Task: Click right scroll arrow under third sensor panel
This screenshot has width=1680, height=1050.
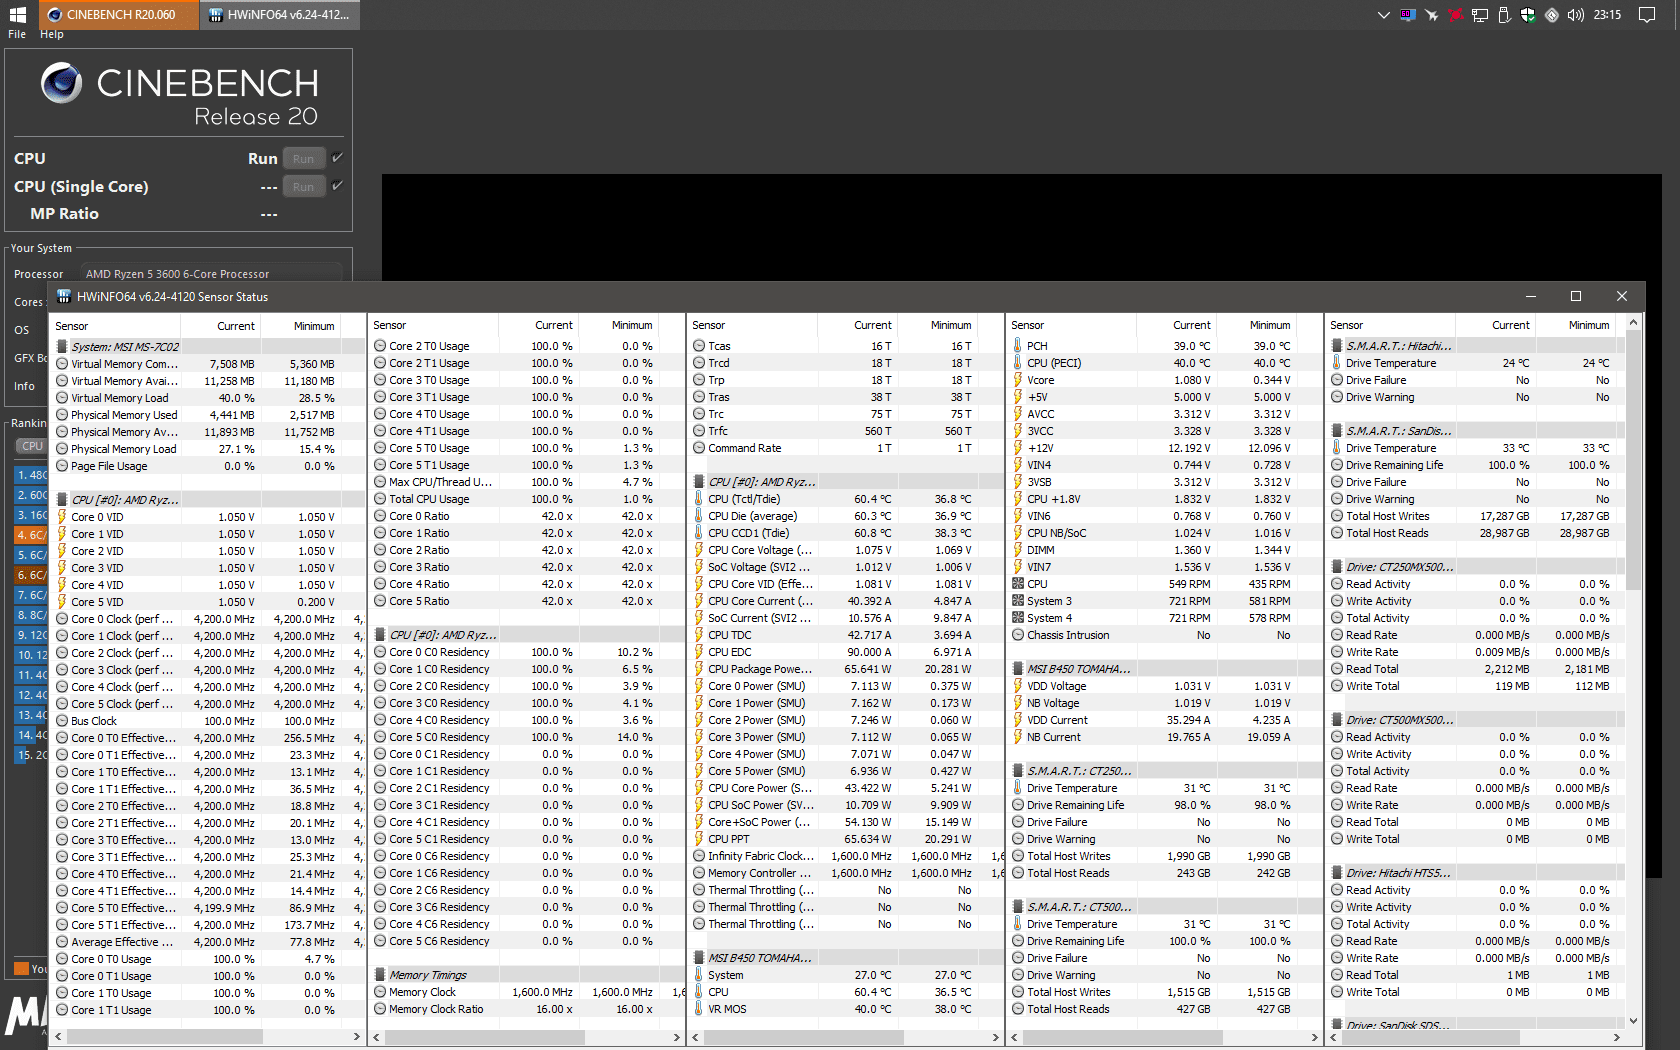Action: tap(995, 1037)
